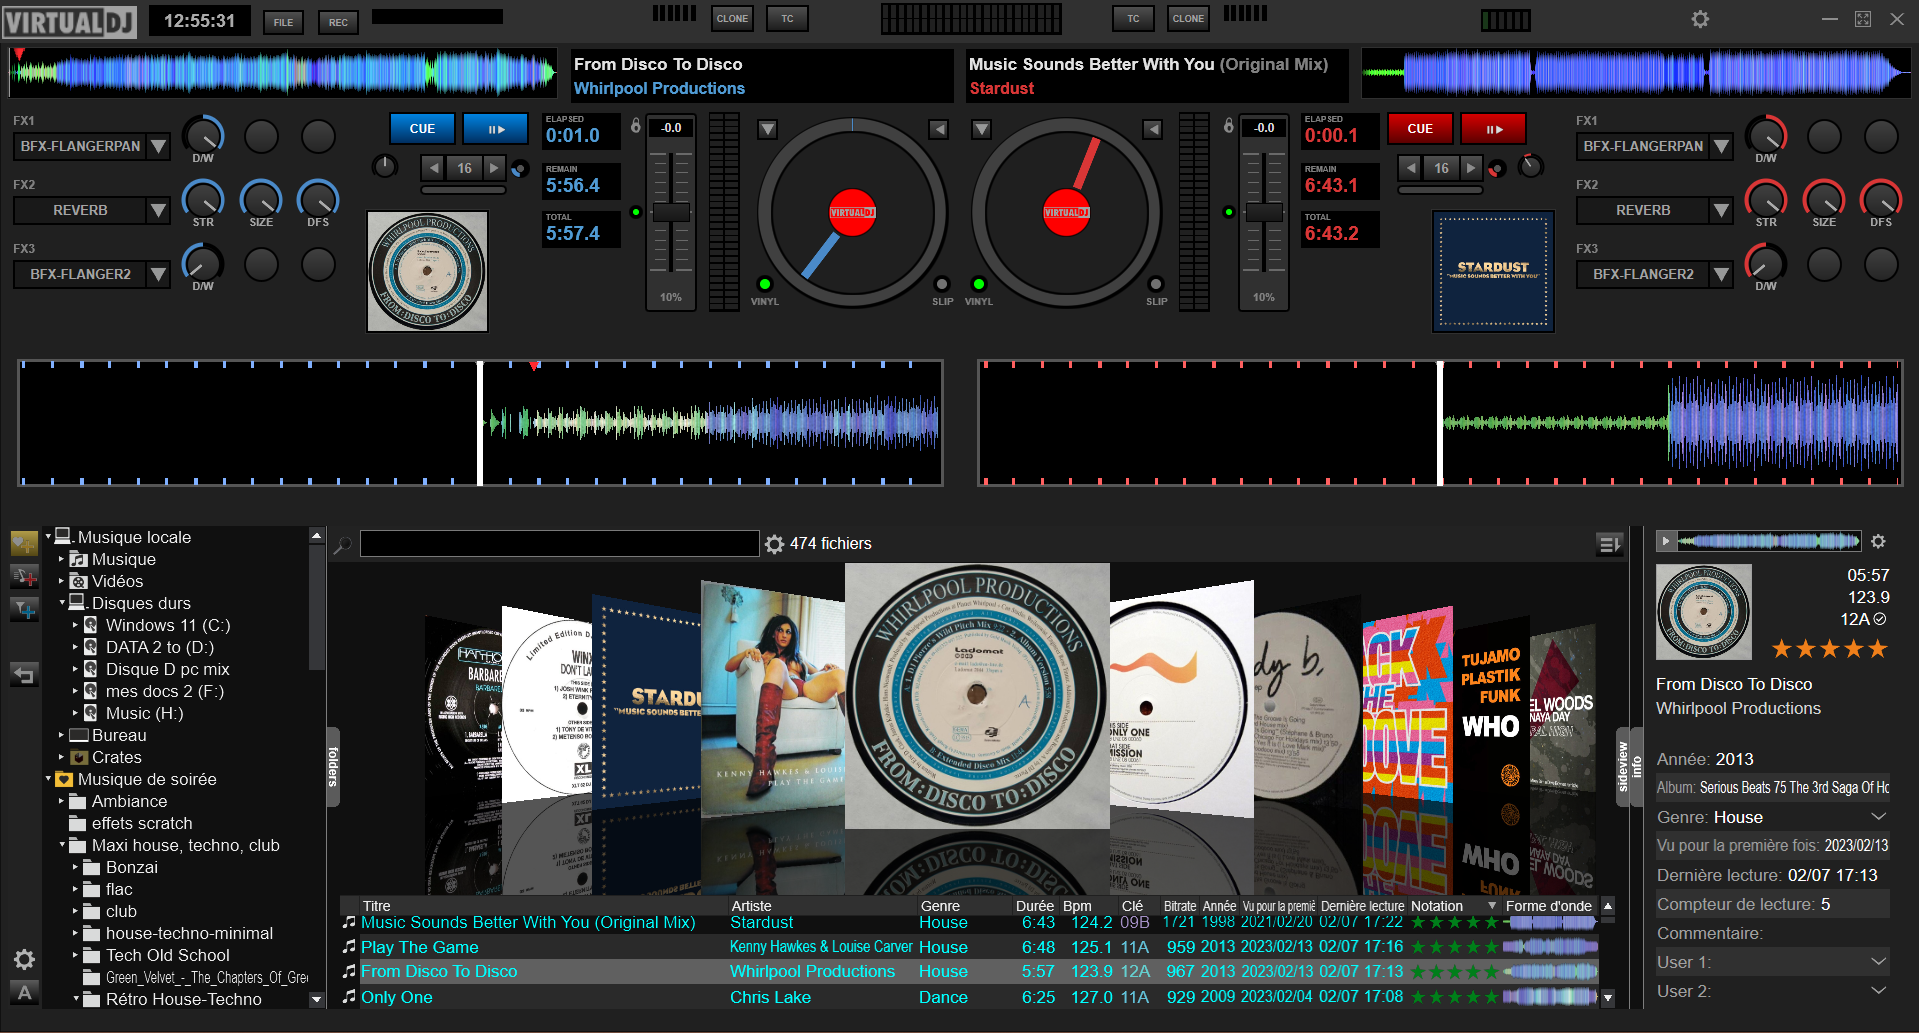Click the left deck CUE button
This screenshot has width=1919, height=1033.
(x=422, y=129)
